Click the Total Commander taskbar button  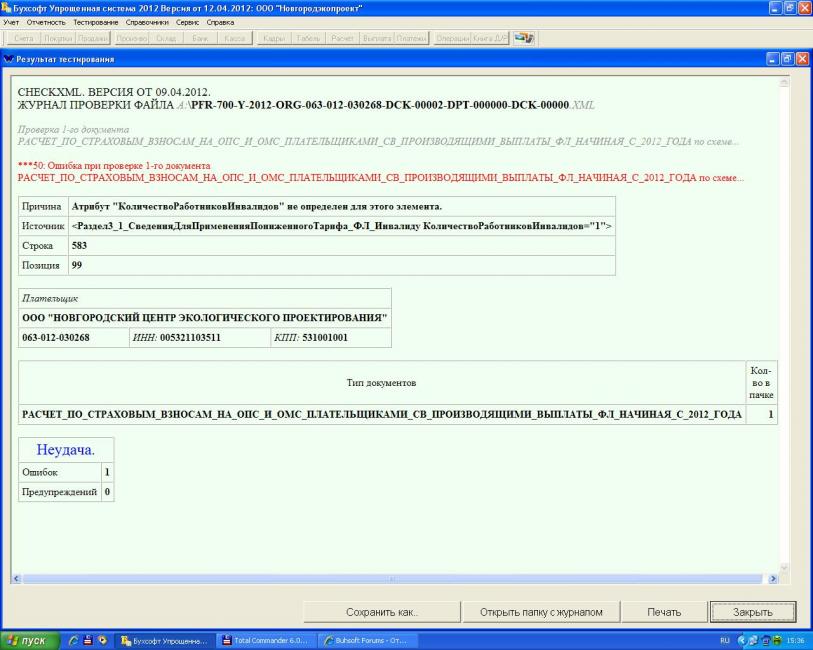pos(267,640)
